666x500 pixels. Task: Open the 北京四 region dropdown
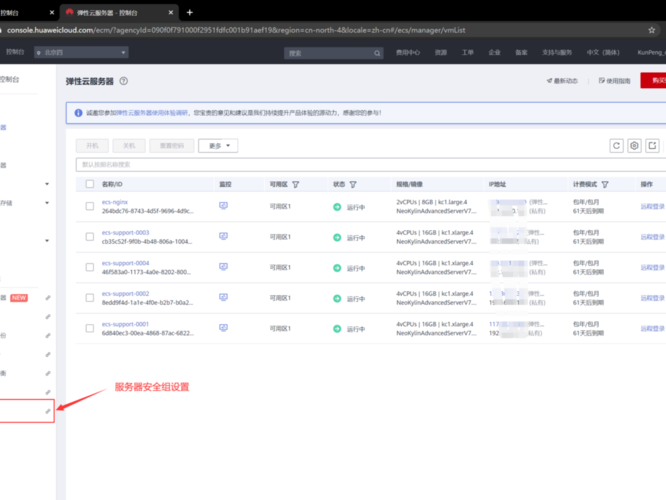click(x=82, y=53)
